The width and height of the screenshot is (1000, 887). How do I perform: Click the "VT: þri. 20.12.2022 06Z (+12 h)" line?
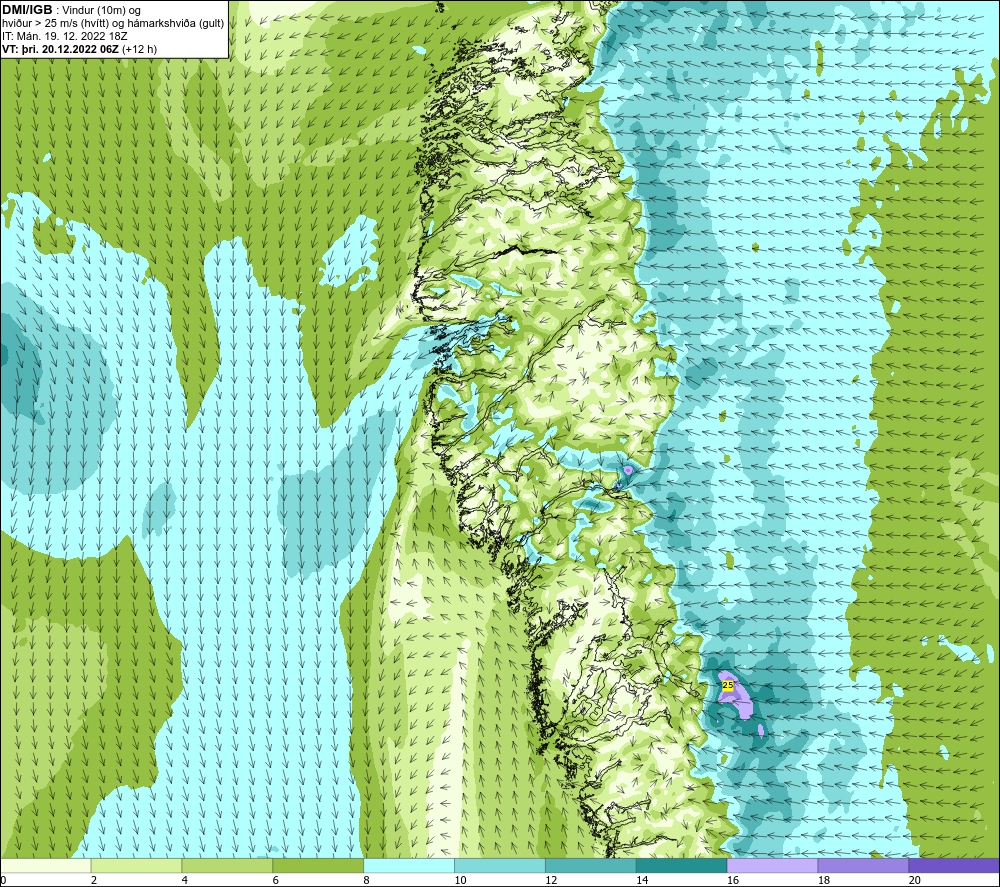(x=79, y=49)
